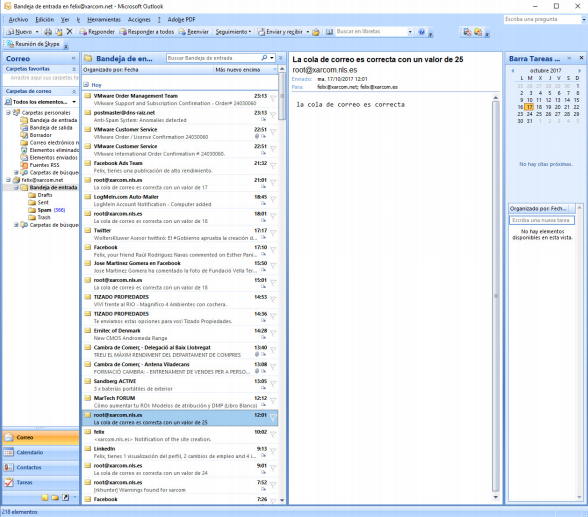Open the Edición menu
588x517 pixels.
click(45, 19)
